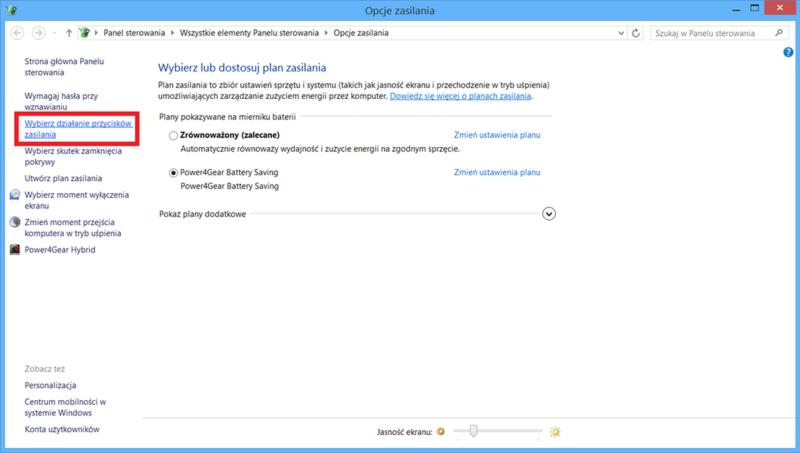The width and height of the screenshot is (800, 453).
Task: Click the window title bar app icon
Action: (11, 10)
